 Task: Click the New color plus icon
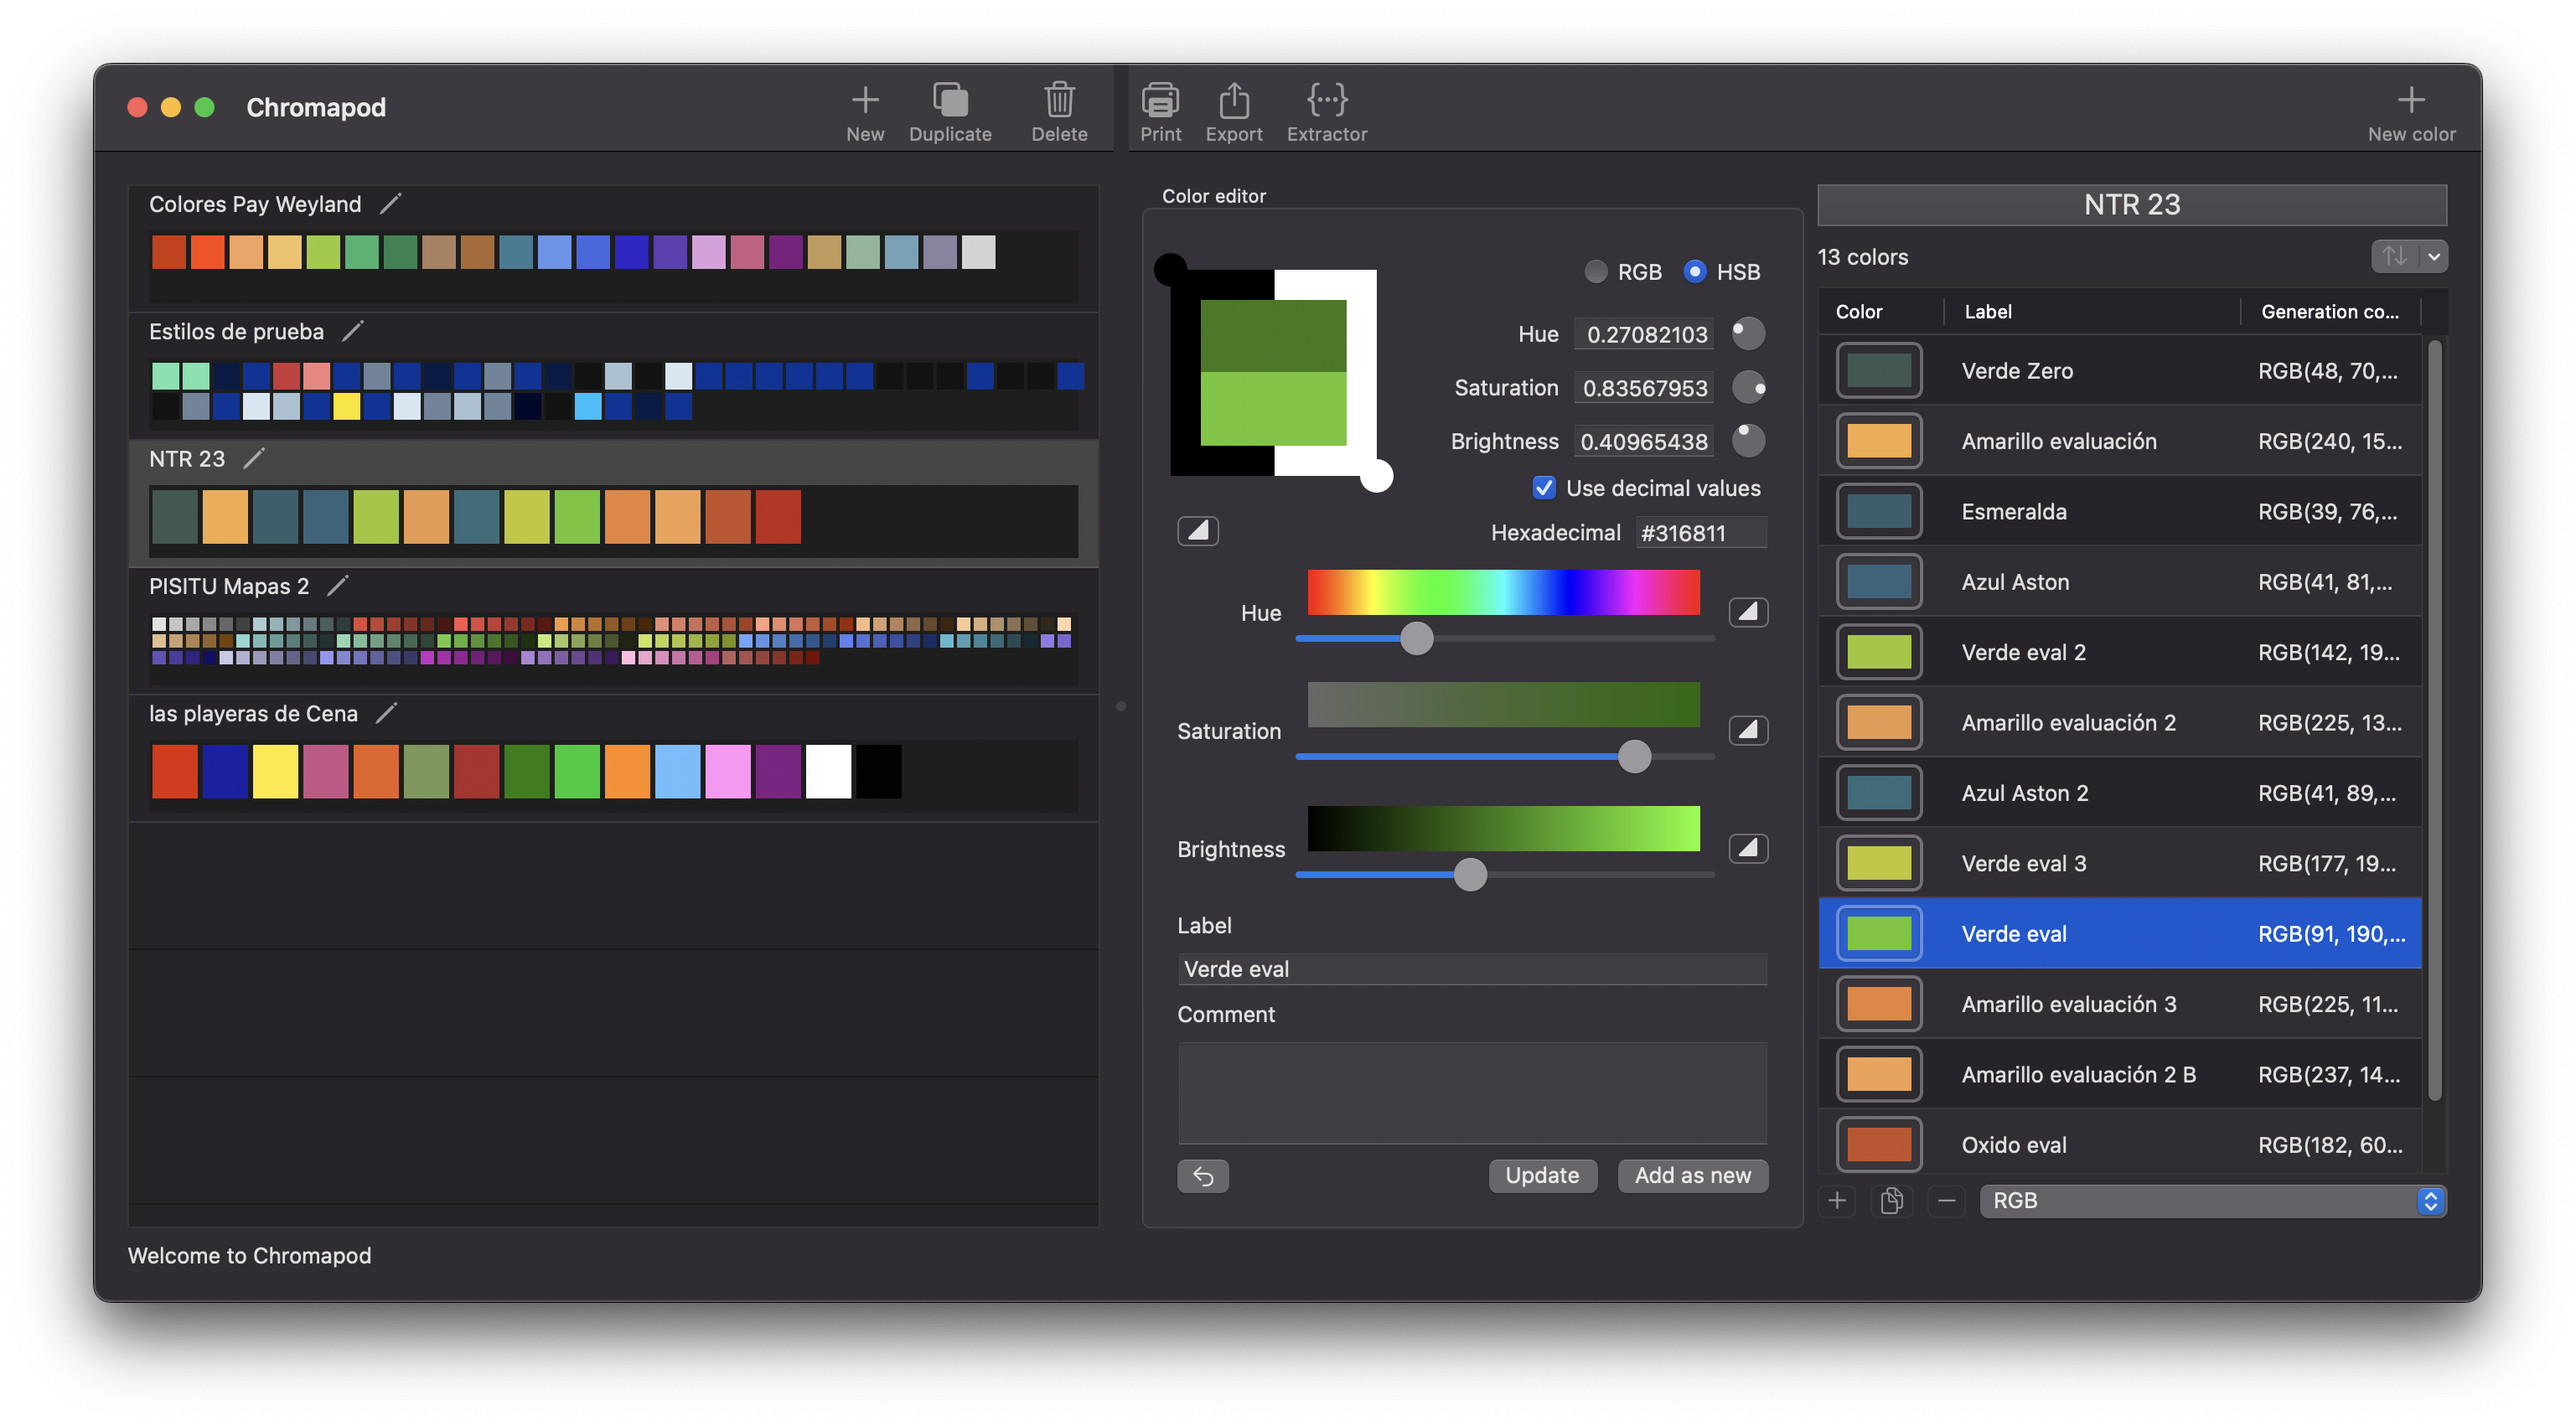2410,100
